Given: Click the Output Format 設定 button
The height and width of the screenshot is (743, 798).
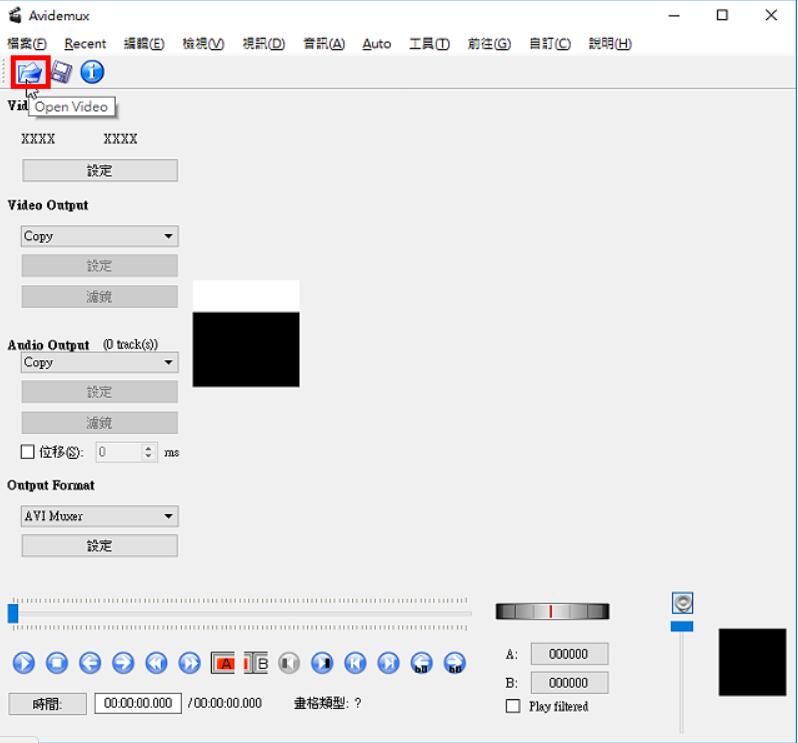Looking at the screenshot, I should tap(100, 546).
